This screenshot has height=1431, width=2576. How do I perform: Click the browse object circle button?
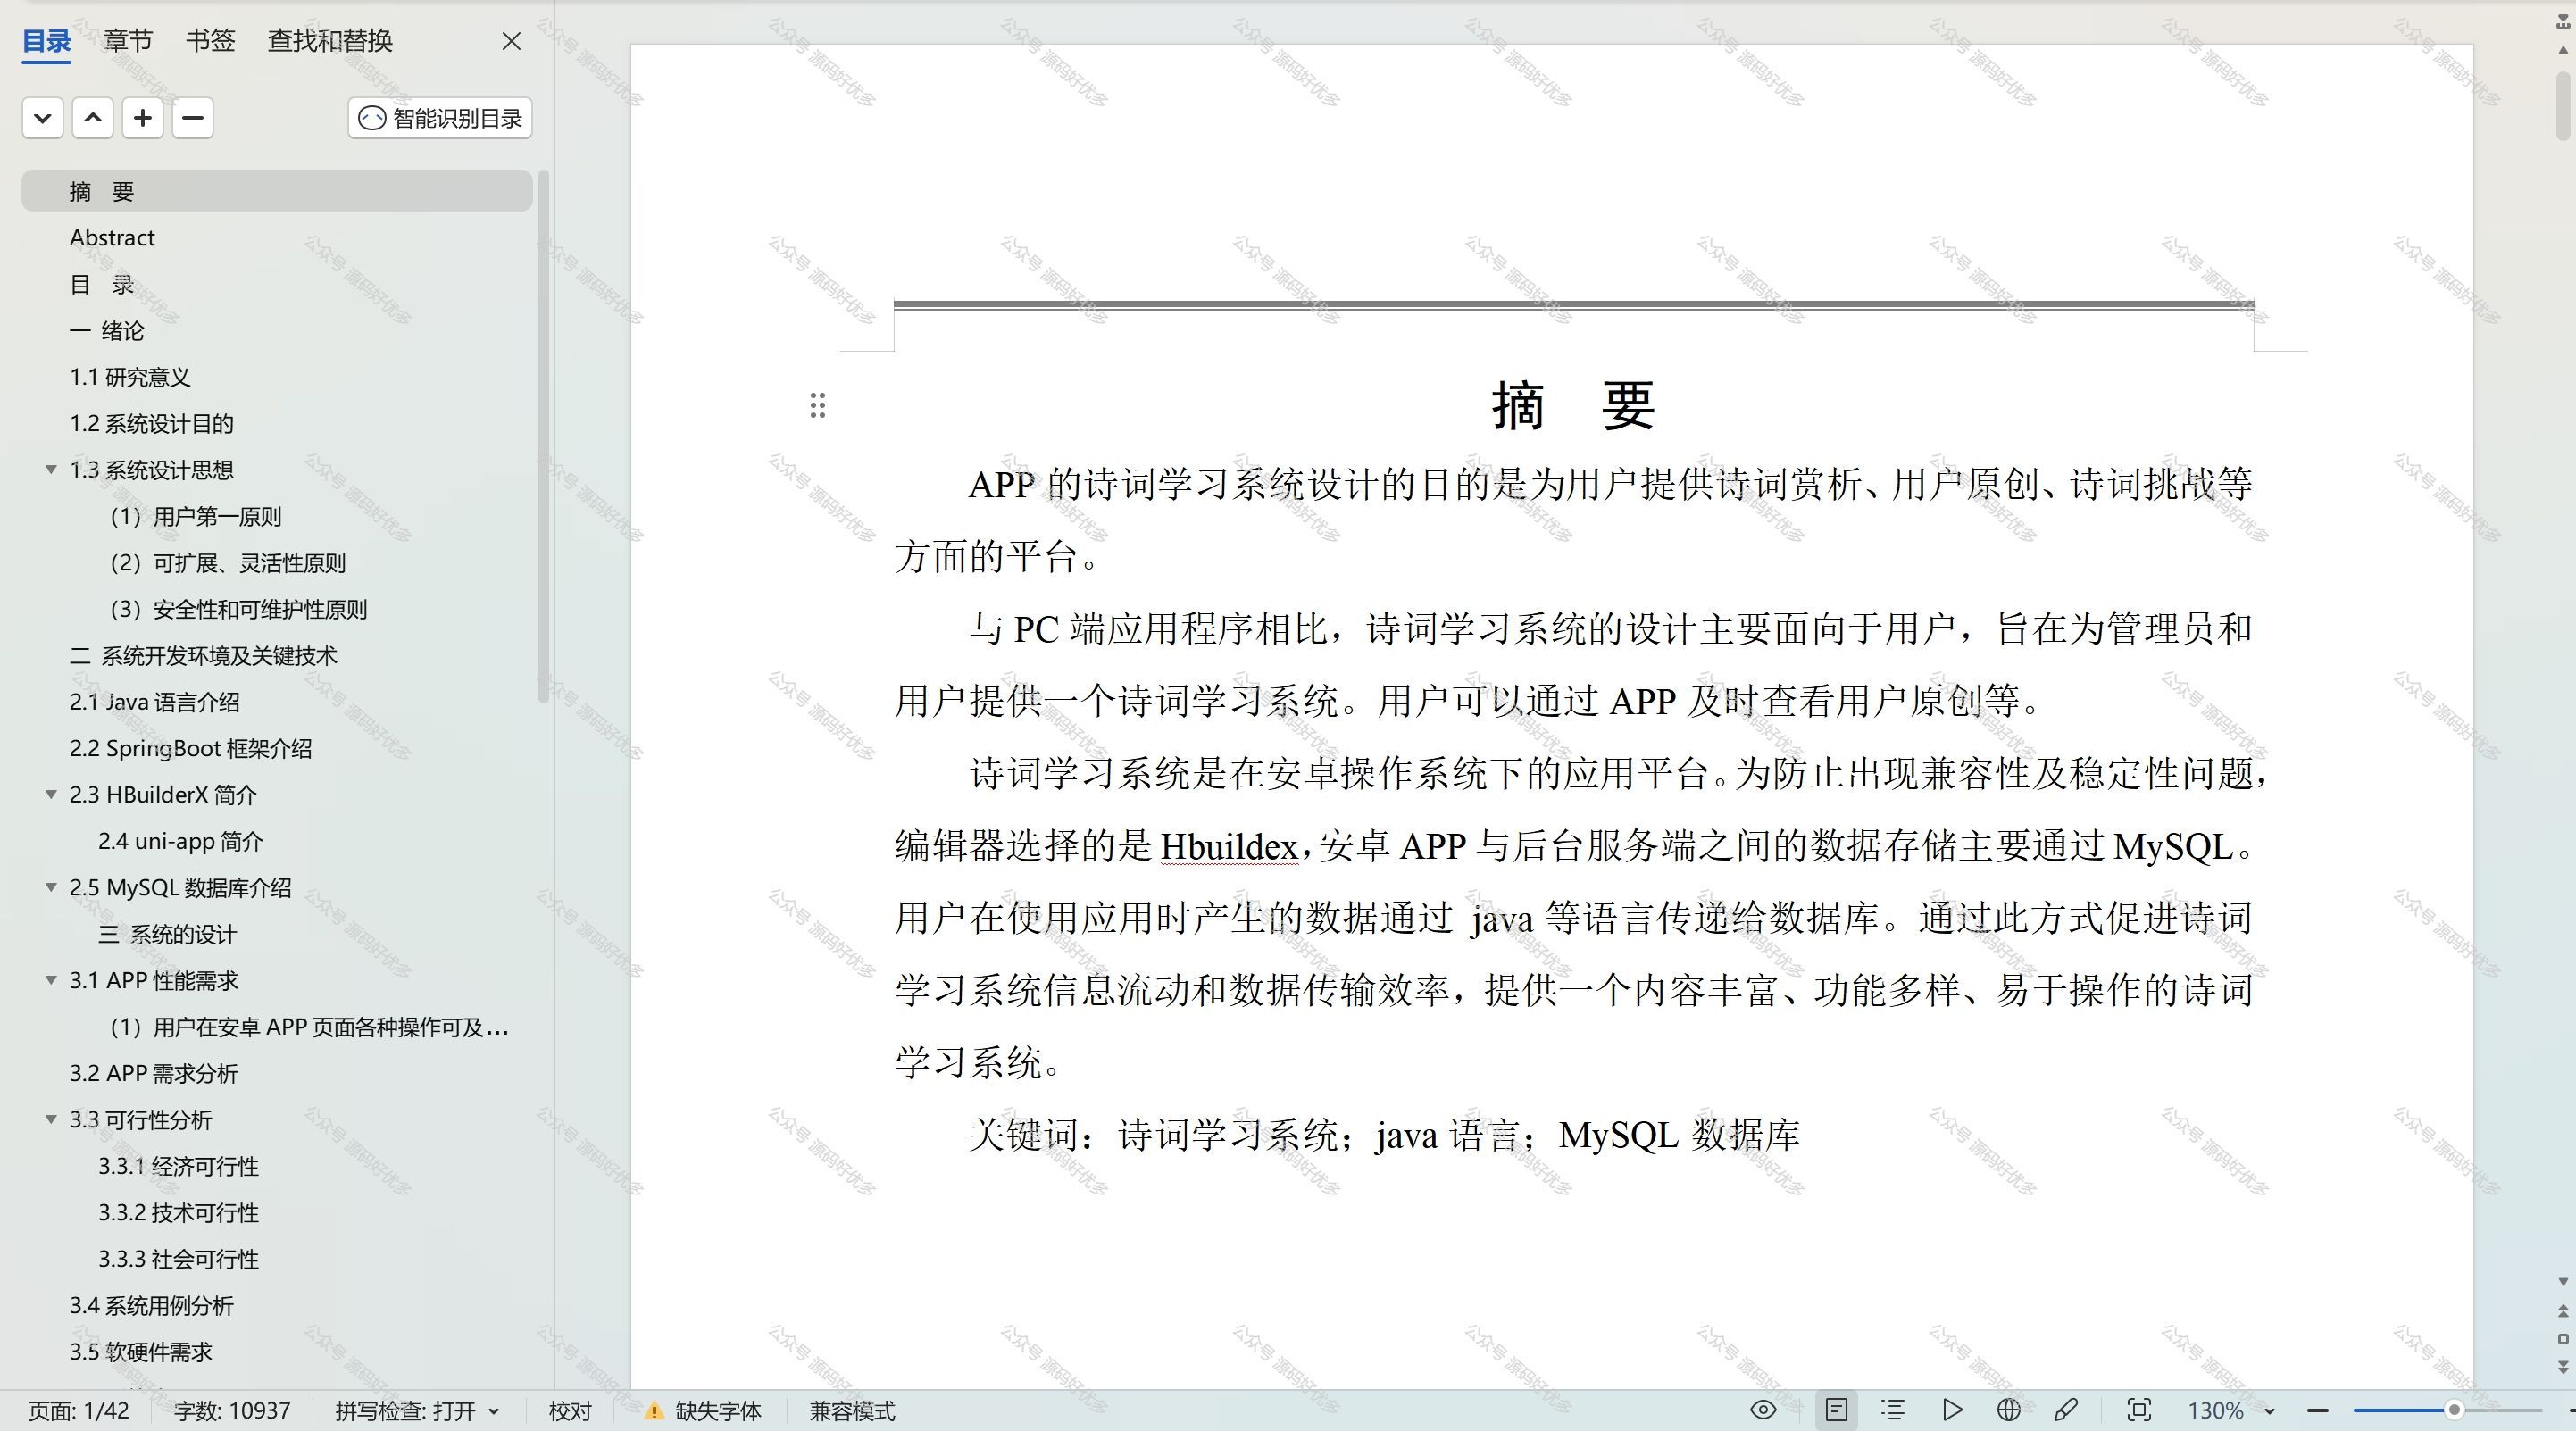(x=2563, y=1338)
